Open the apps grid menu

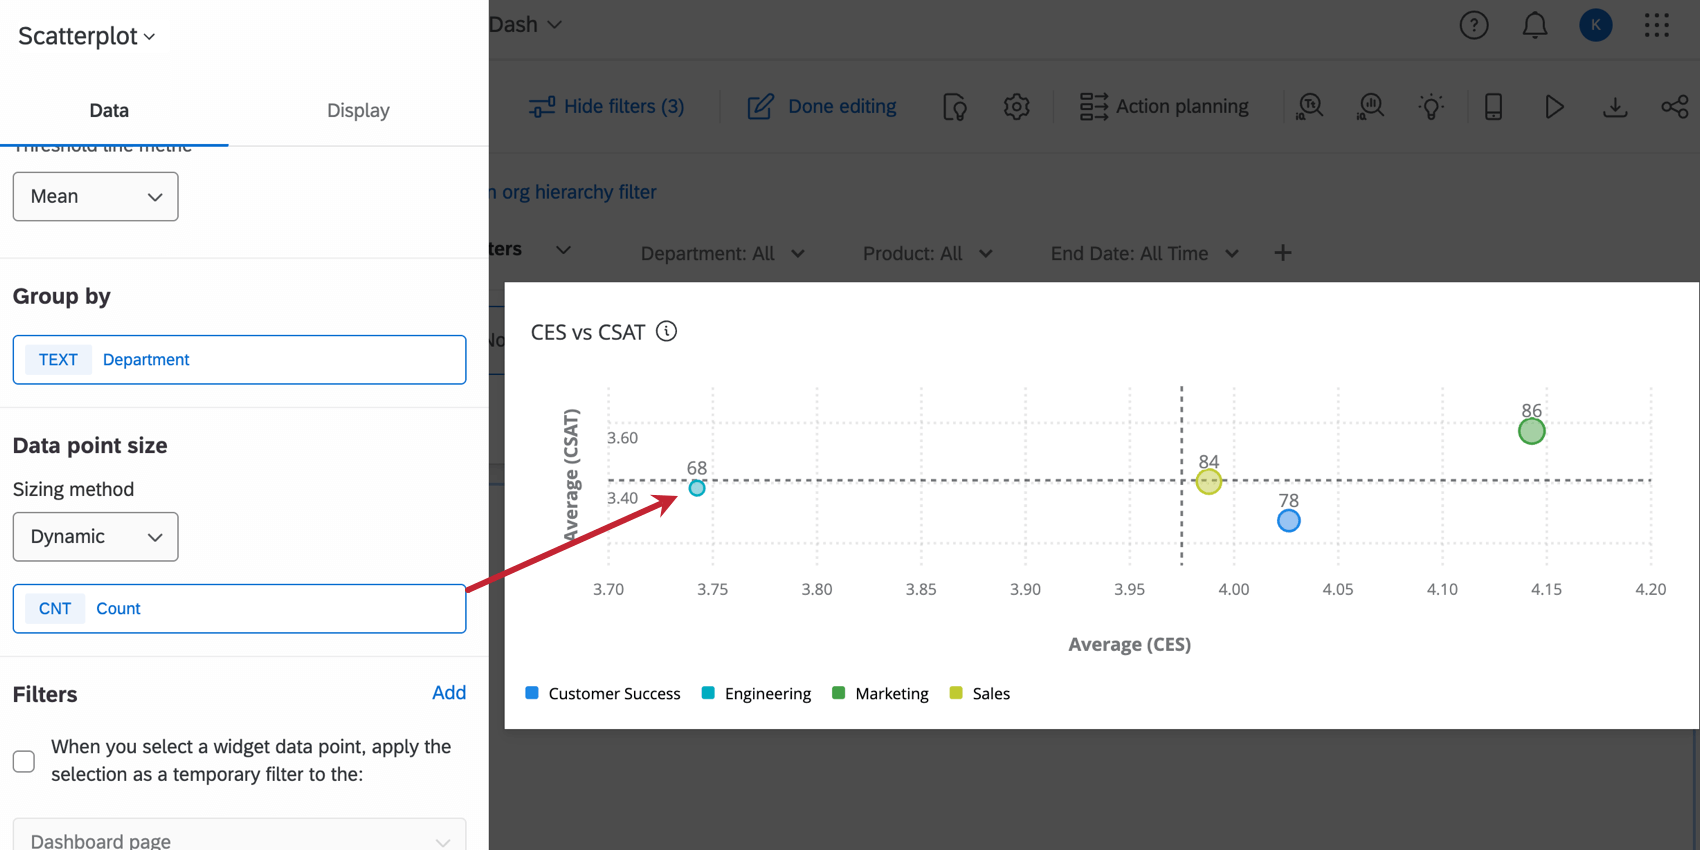pos(1656,25)
